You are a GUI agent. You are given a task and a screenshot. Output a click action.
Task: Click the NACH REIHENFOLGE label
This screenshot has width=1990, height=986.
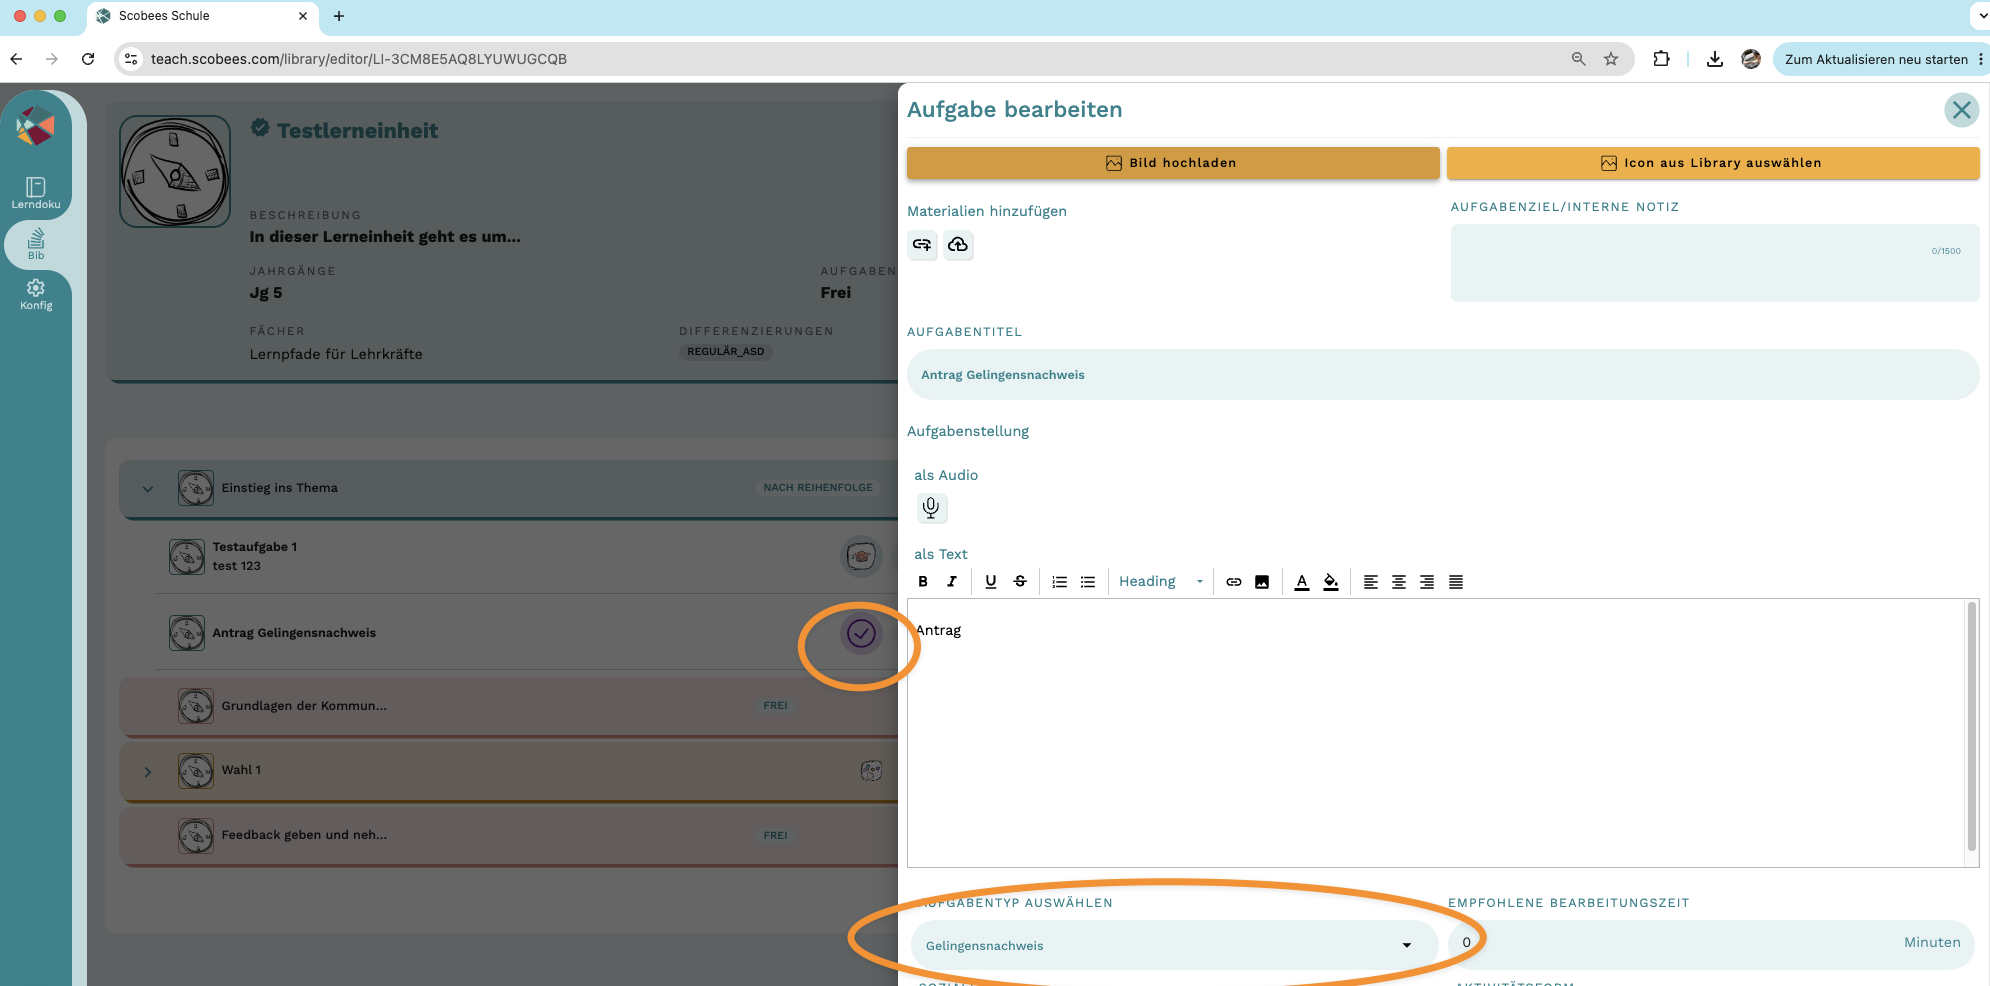(818, 488)
